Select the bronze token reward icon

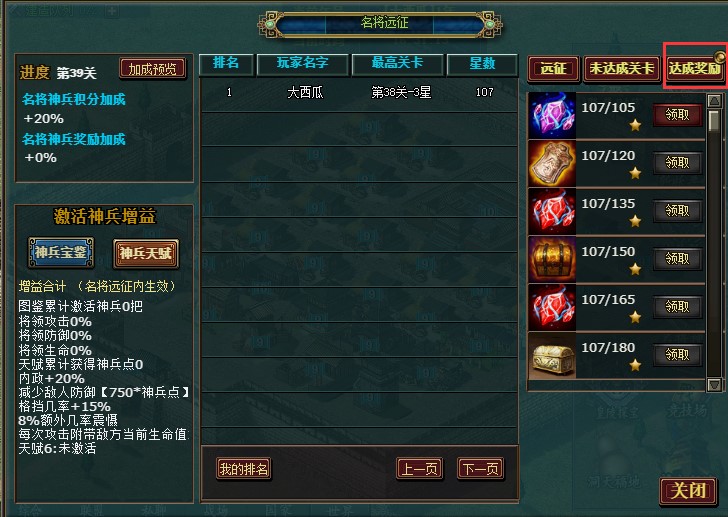(x=552, y=164)
